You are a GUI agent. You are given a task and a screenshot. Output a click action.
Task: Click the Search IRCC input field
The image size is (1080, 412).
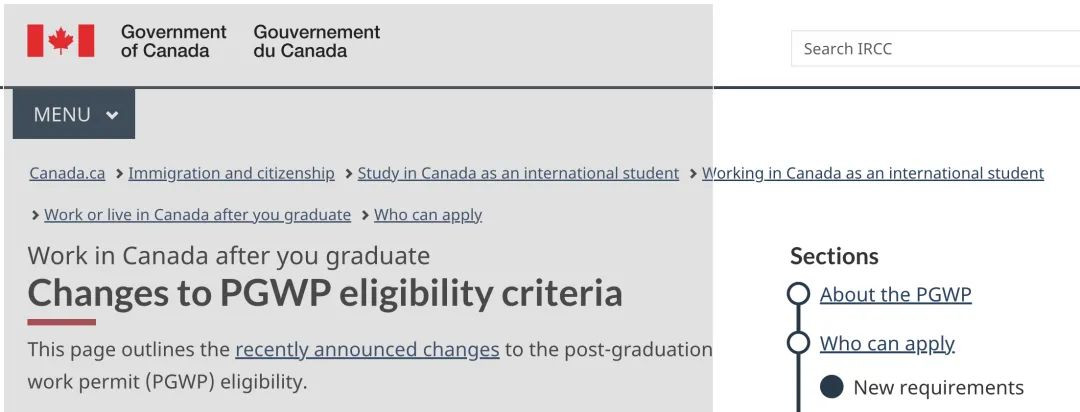pyautogui.click(x=935, y=49)
